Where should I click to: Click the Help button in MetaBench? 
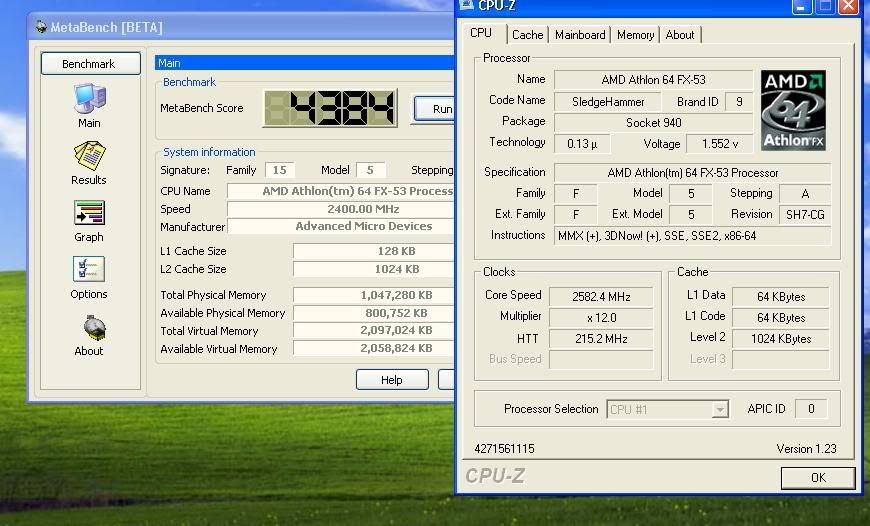[392, 380]
